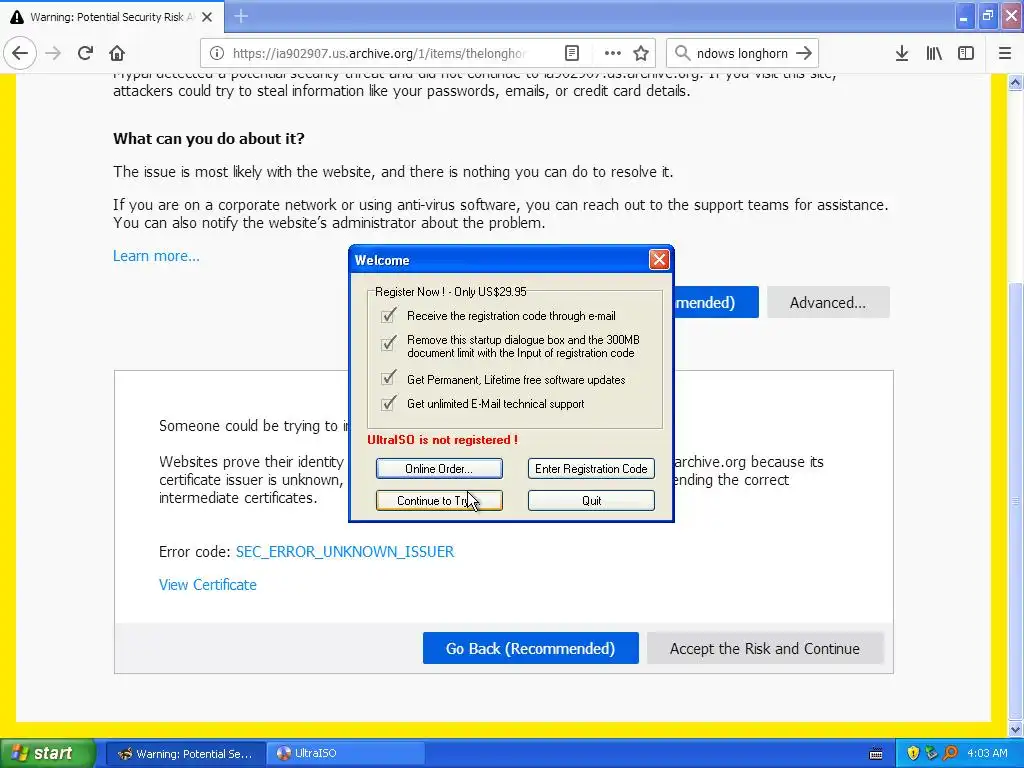
Task: Open a new tab with plus icon
Action: [x=241, y=16]
